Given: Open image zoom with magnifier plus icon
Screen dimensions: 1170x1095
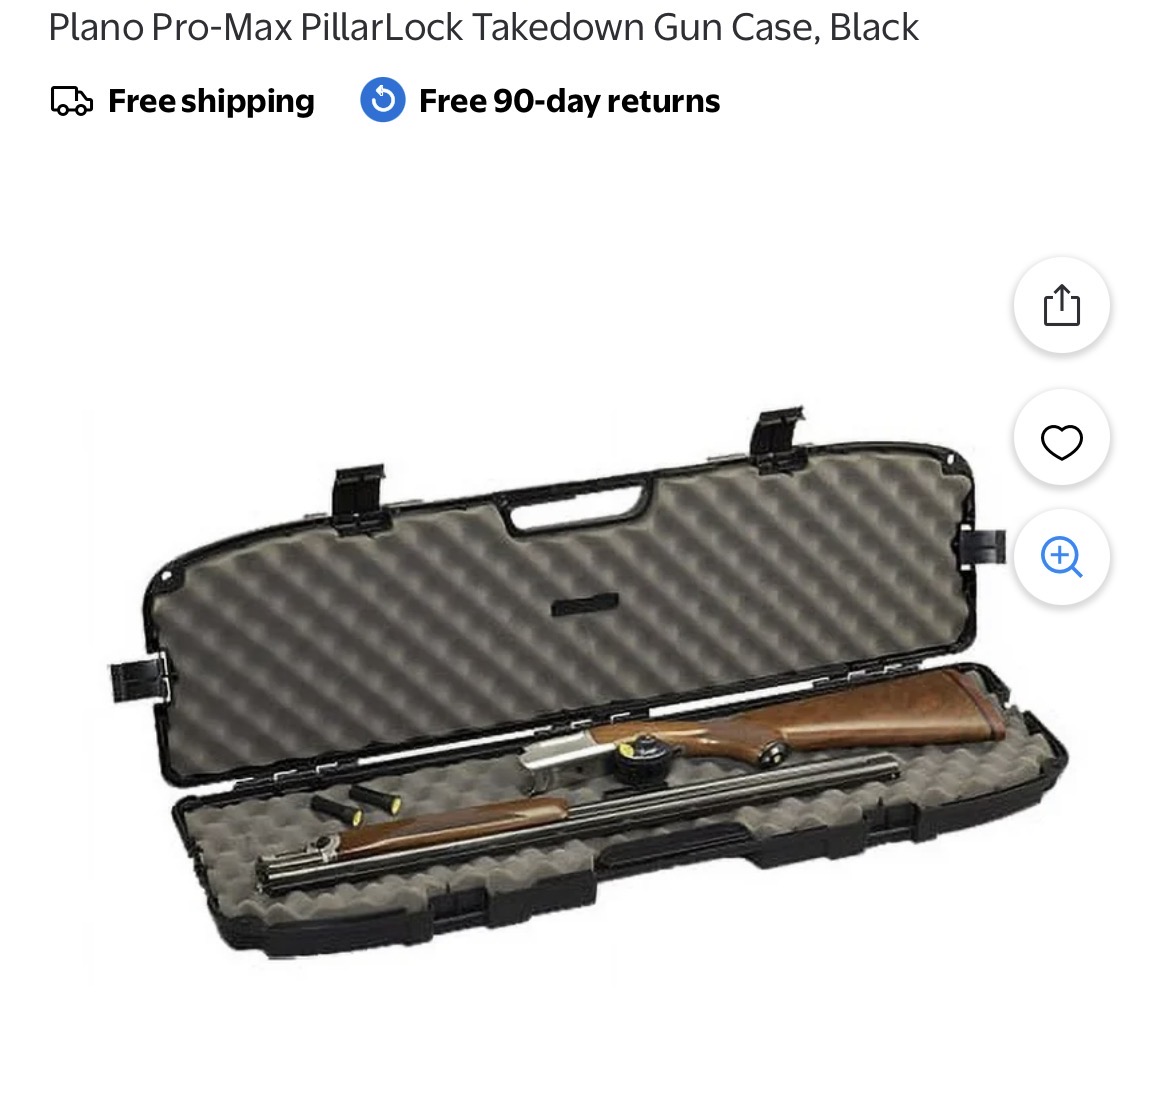Looking at the screenshot, I should 1061,557.
